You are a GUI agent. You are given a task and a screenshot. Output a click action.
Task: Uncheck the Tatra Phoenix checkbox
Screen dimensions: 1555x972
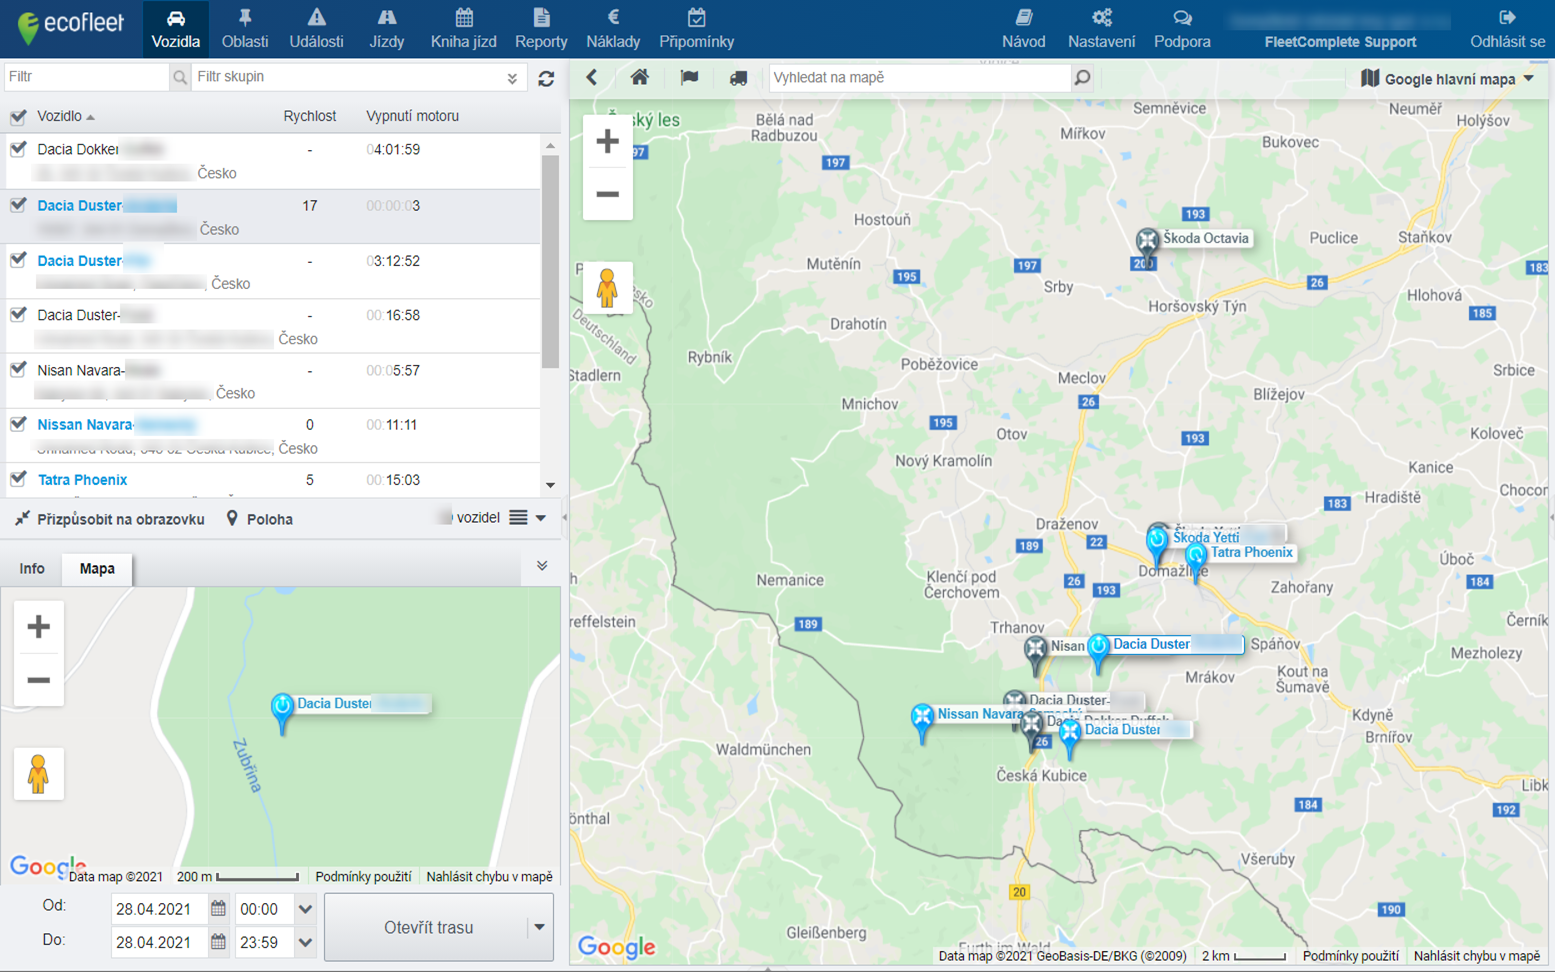tap(18, 480)
